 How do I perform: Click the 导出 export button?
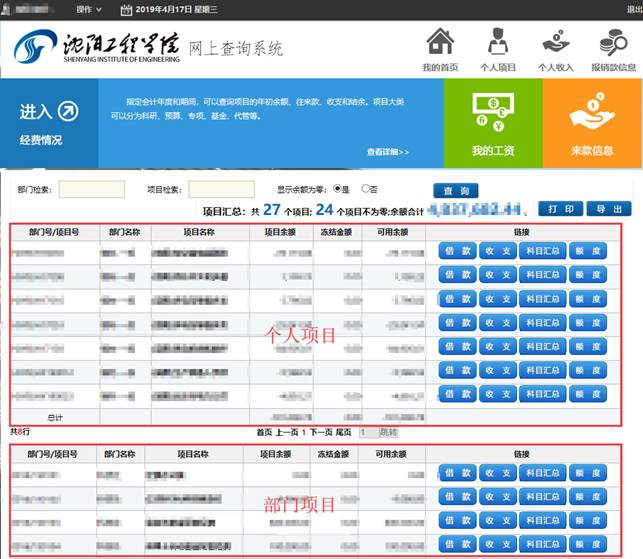(x=608, y=209)
